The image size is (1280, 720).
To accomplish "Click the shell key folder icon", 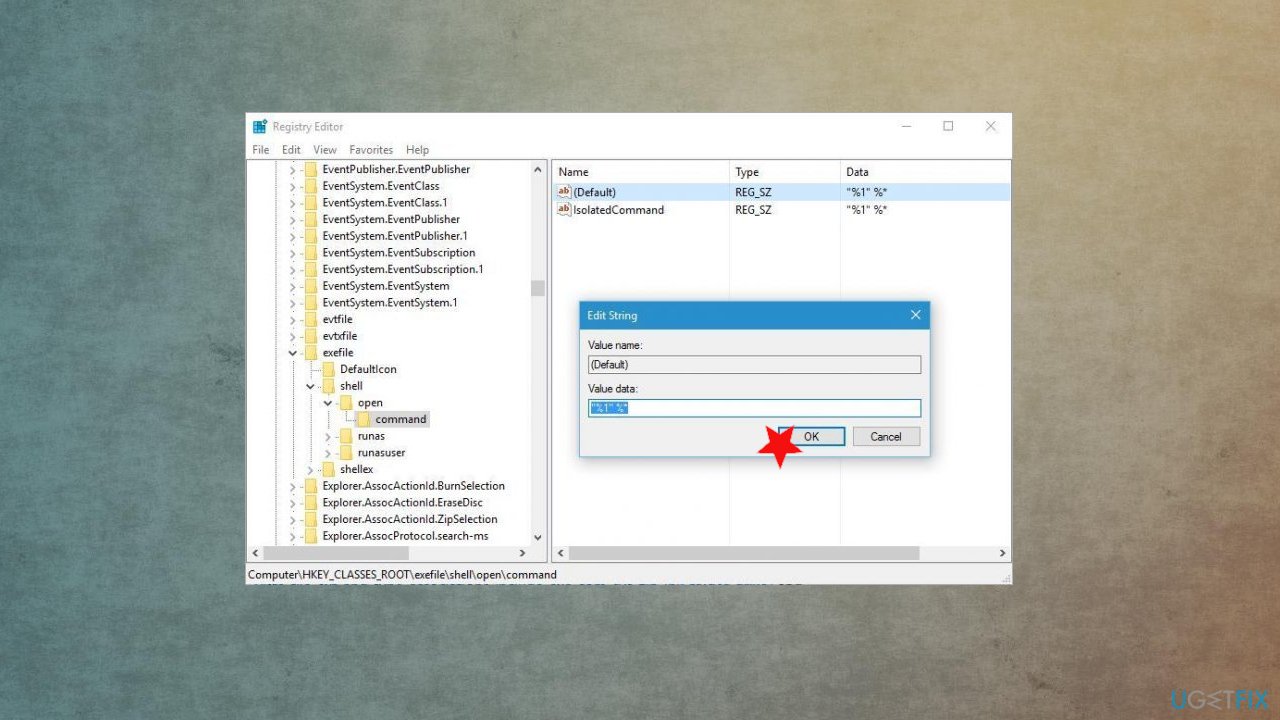I will (328, 385).
